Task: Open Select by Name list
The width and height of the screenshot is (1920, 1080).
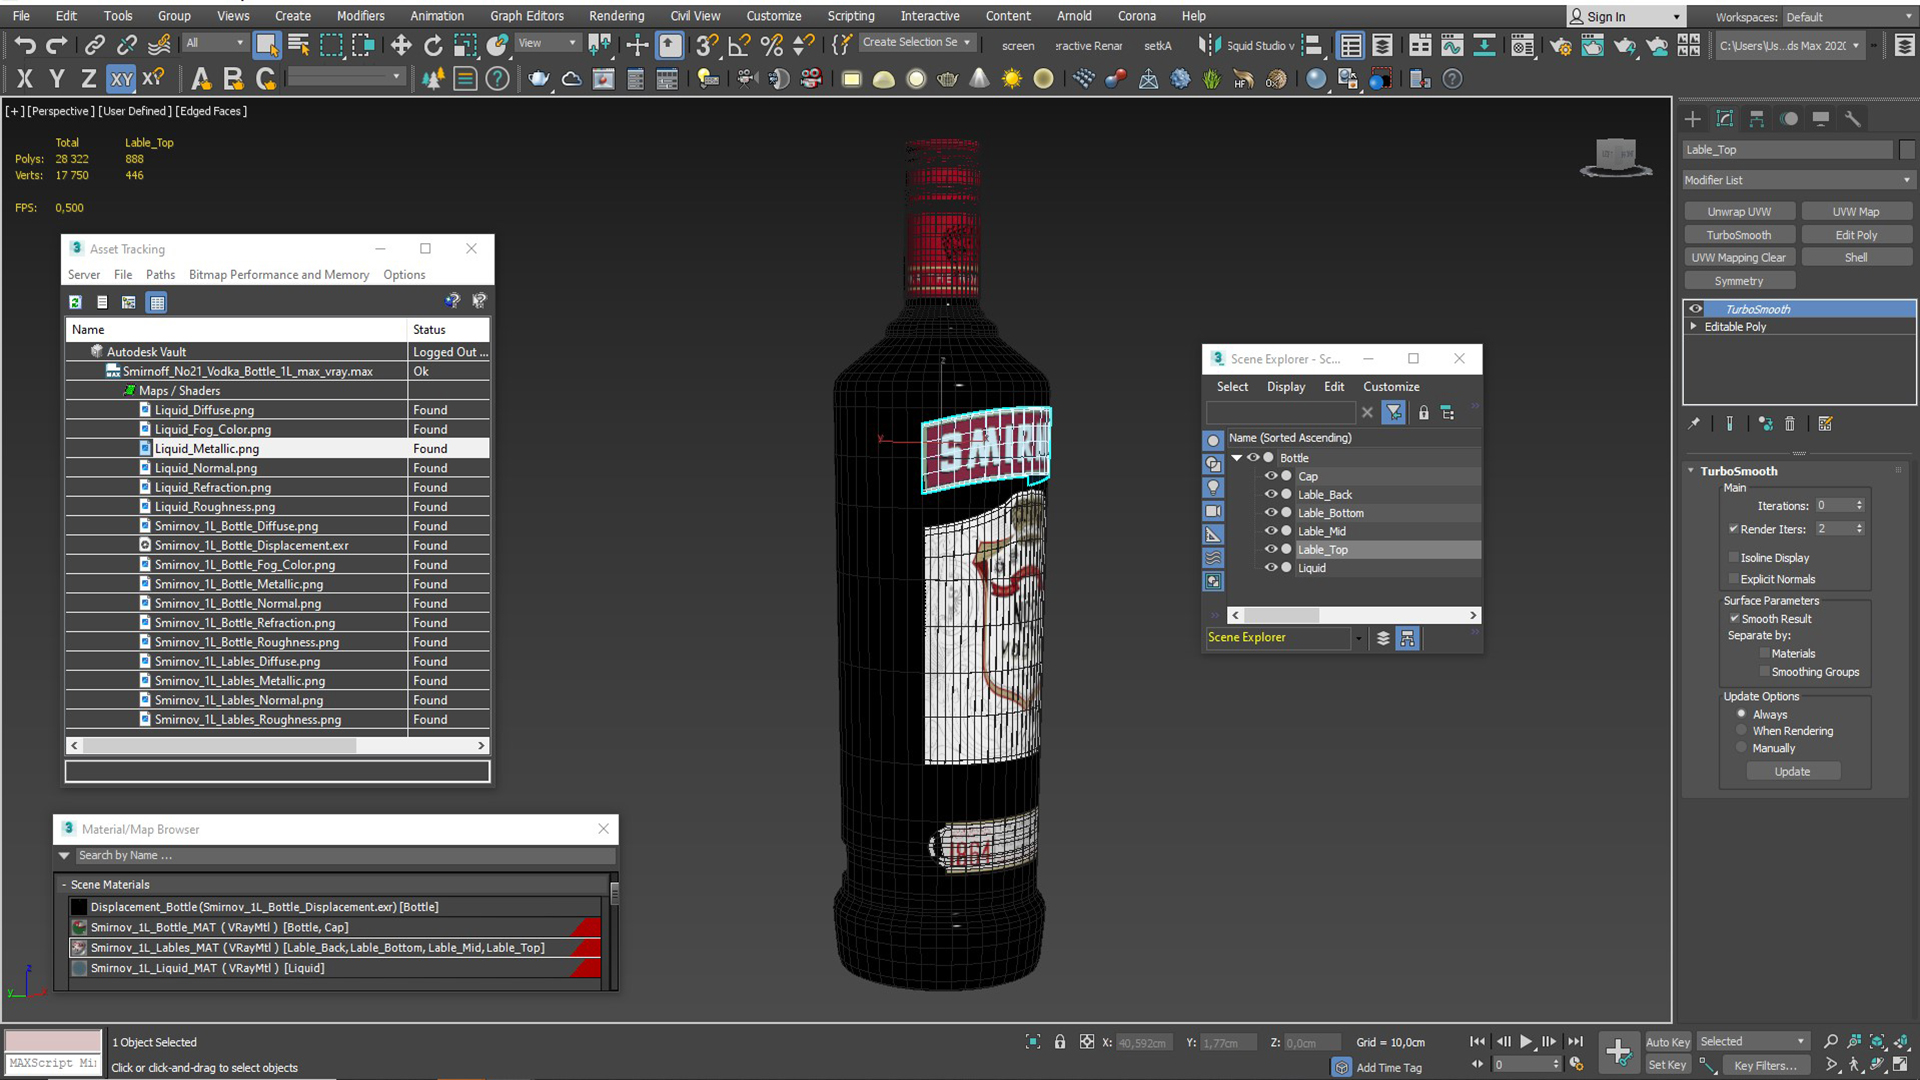Action: [x=298, y=45]
